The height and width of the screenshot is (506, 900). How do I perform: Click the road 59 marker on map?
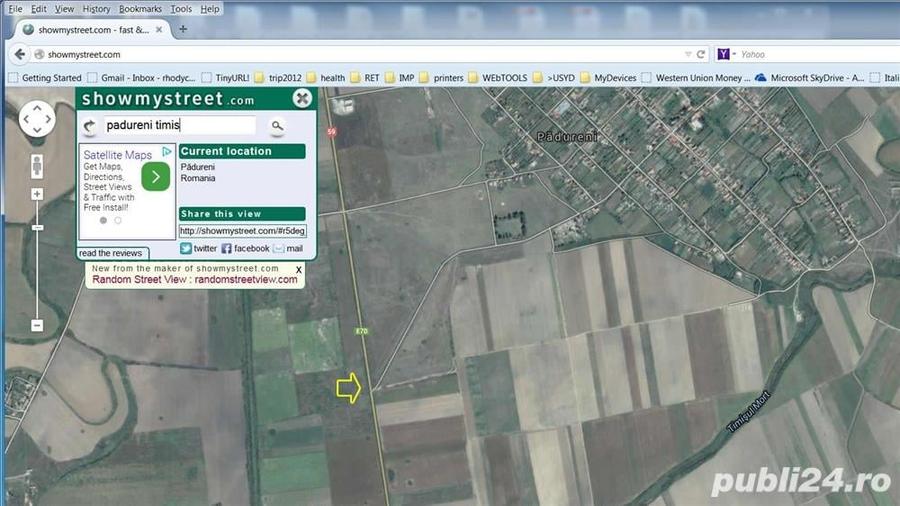pyautogui.click(x=332, y=131)
